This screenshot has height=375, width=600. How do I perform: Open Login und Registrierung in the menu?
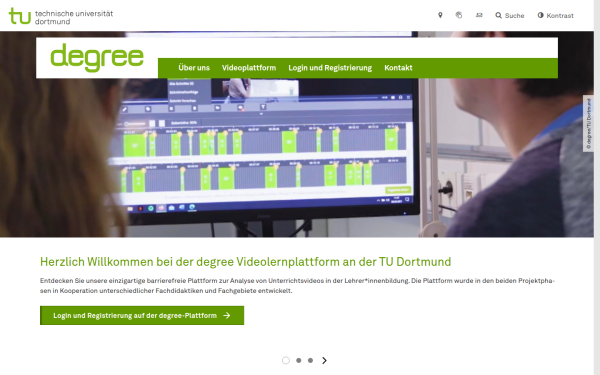pos(330,68)
